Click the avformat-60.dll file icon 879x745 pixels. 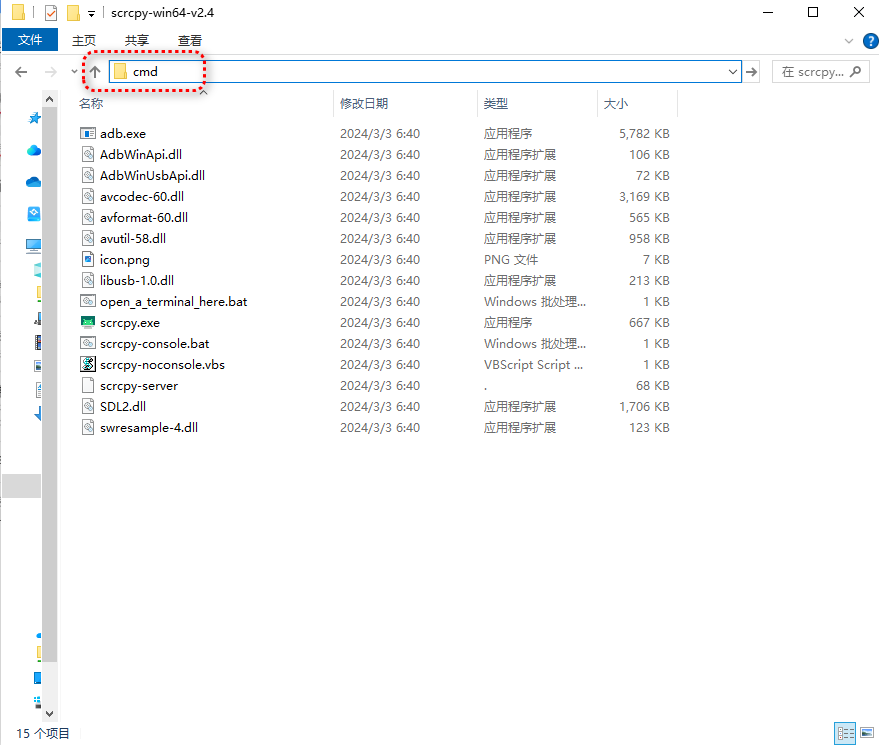click(88, 218)
